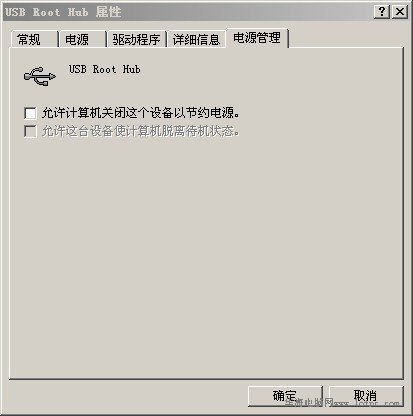This screenshot has height=416, width=413.
Task: Toggle the grayed 允许这台设备使计算机脱离待机状态 checkbox
Action: (x=30, y=131)
